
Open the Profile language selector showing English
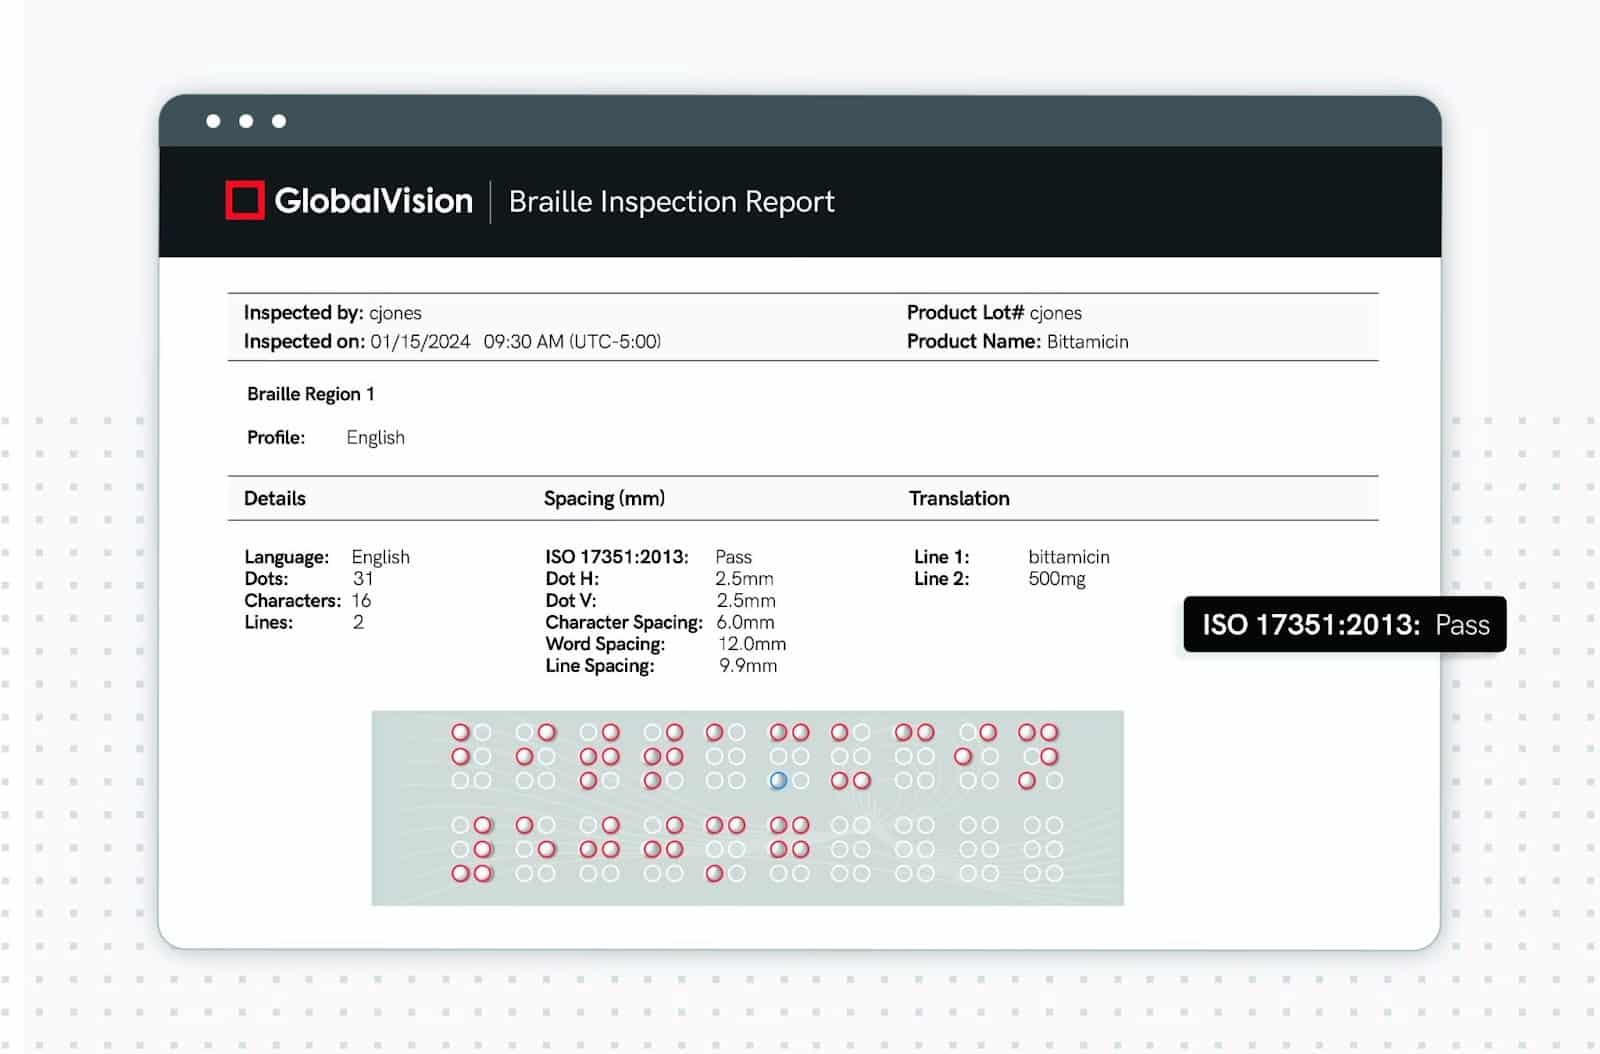pyautogui.click(x=375, y=437)
